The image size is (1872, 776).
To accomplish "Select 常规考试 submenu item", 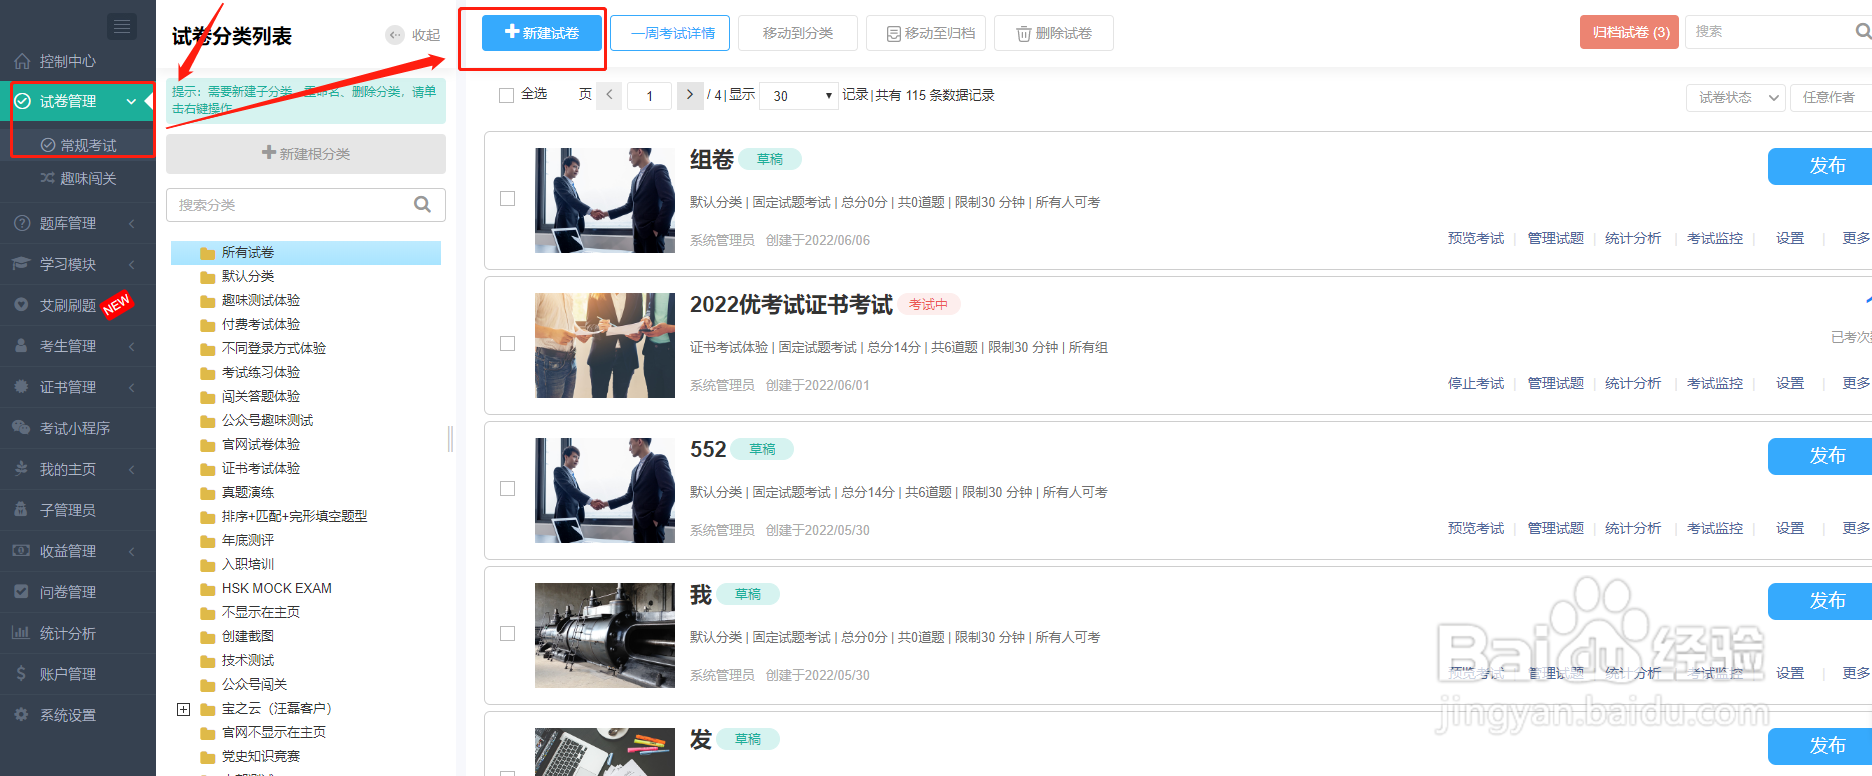I will pos(88,145).
